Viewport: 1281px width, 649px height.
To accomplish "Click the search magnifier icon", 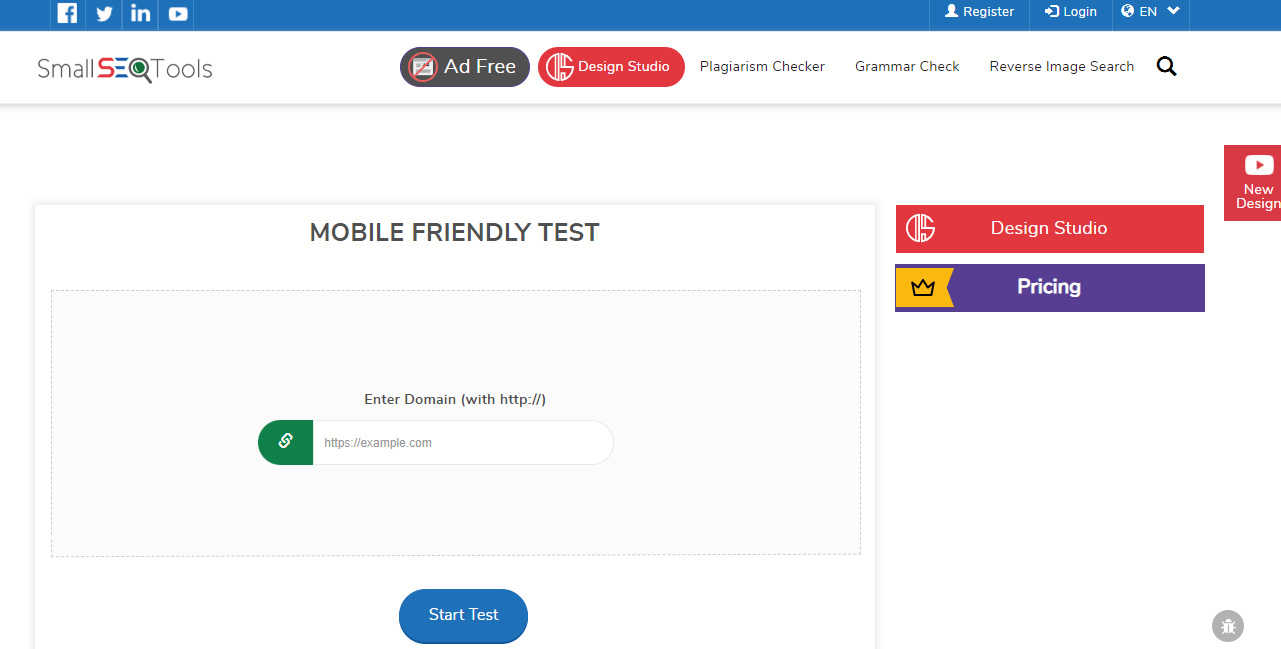I will [1166, 65].
